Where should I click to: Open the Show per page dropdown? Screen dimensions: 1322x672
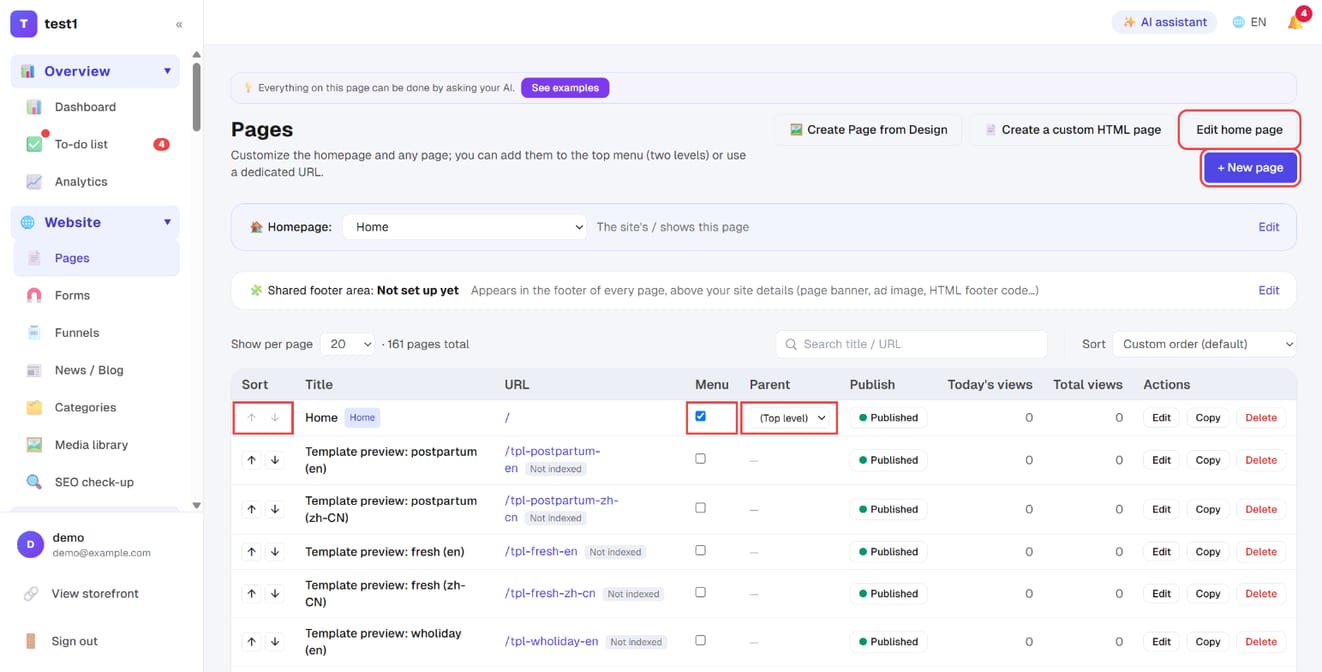347,344
